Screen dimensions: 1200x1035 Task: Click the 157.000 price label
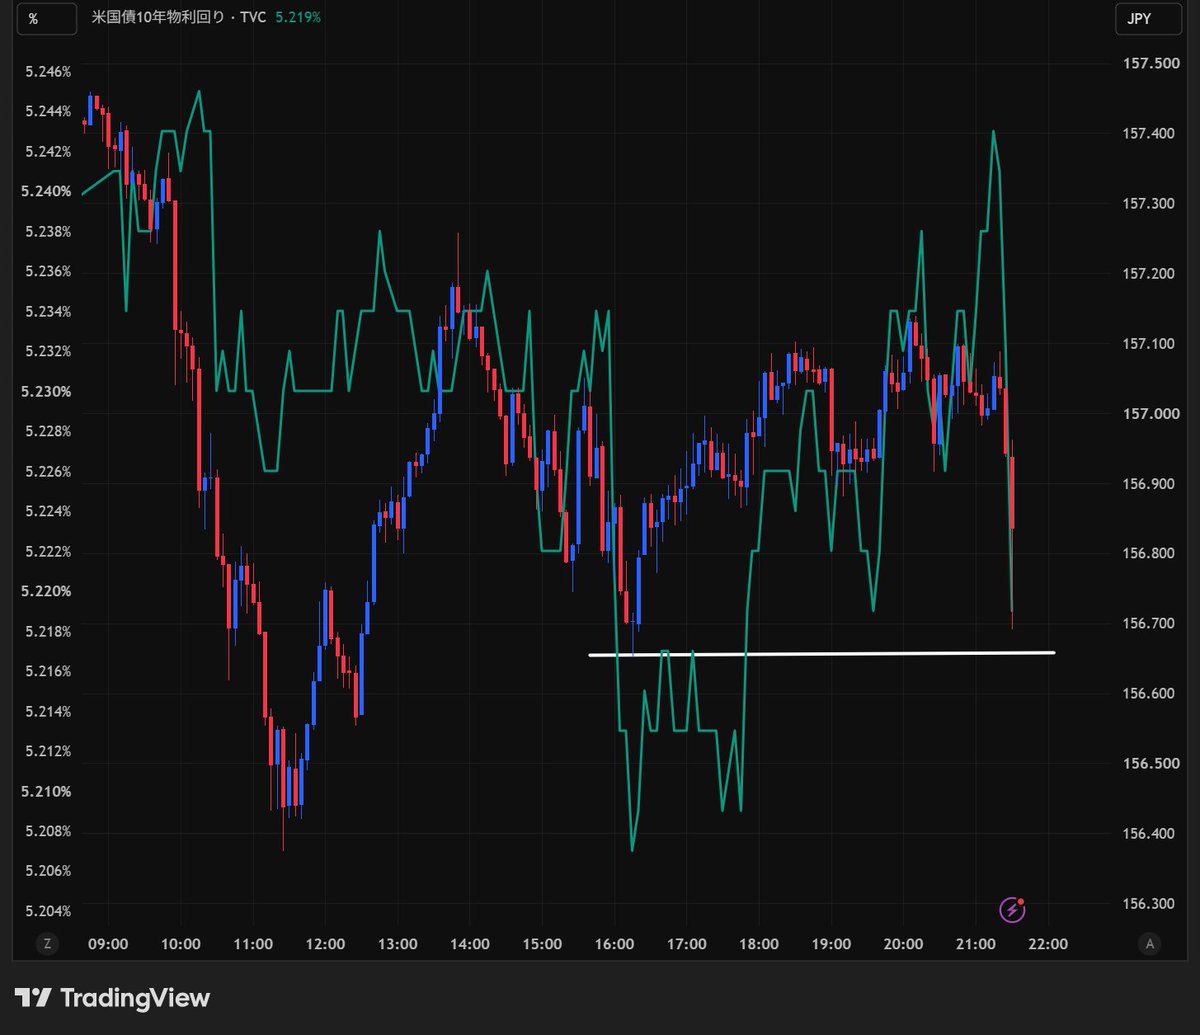1152,414
